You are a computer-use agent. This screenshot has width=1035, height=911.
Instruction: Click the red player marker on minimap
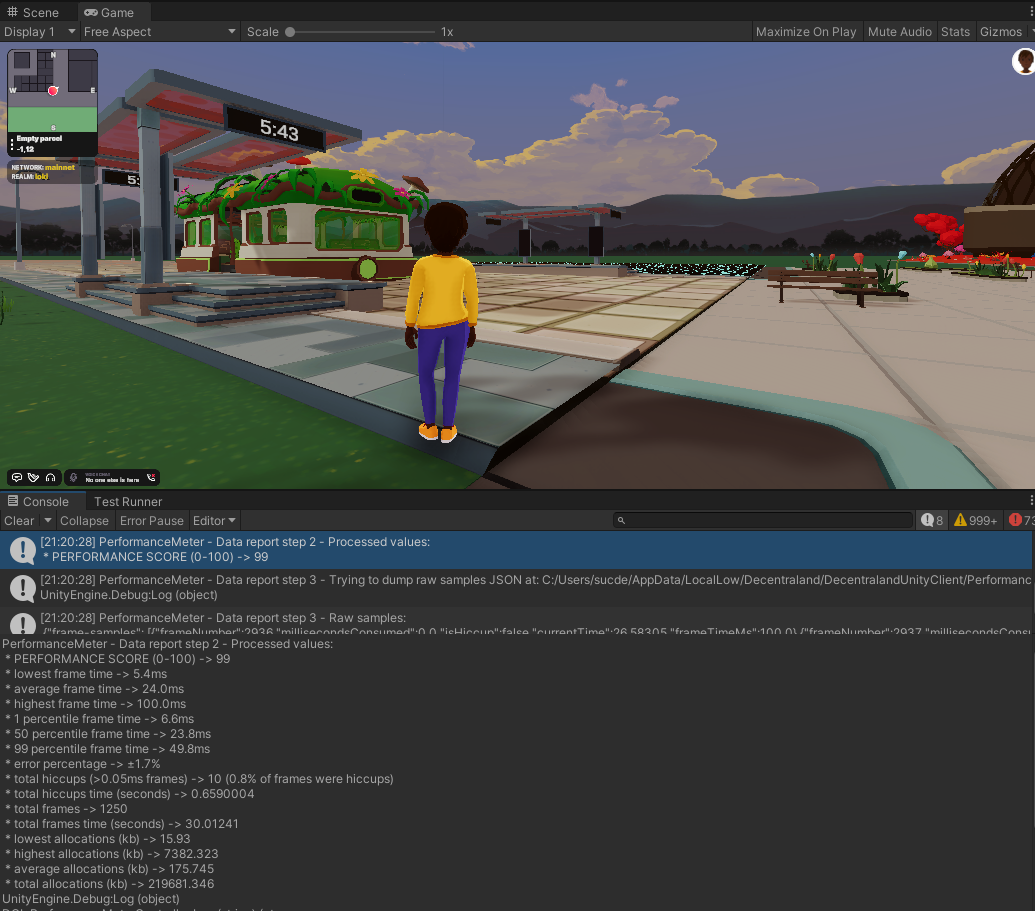pyautogui.click(x=53, y=90)
